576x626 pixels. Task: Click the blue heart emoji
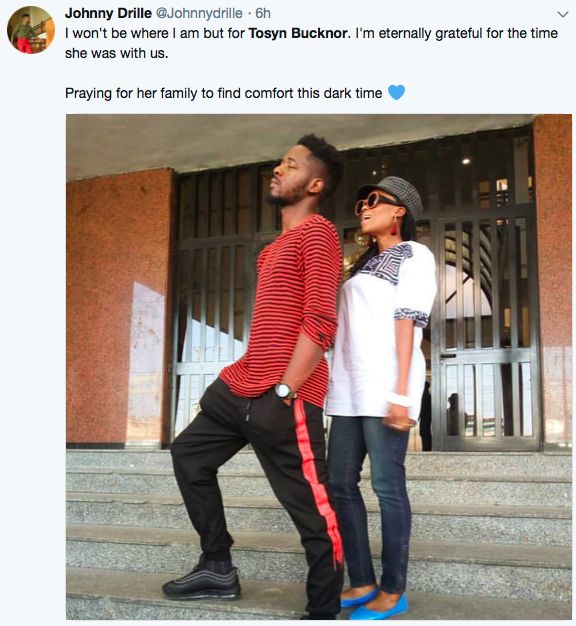[396, 93]
